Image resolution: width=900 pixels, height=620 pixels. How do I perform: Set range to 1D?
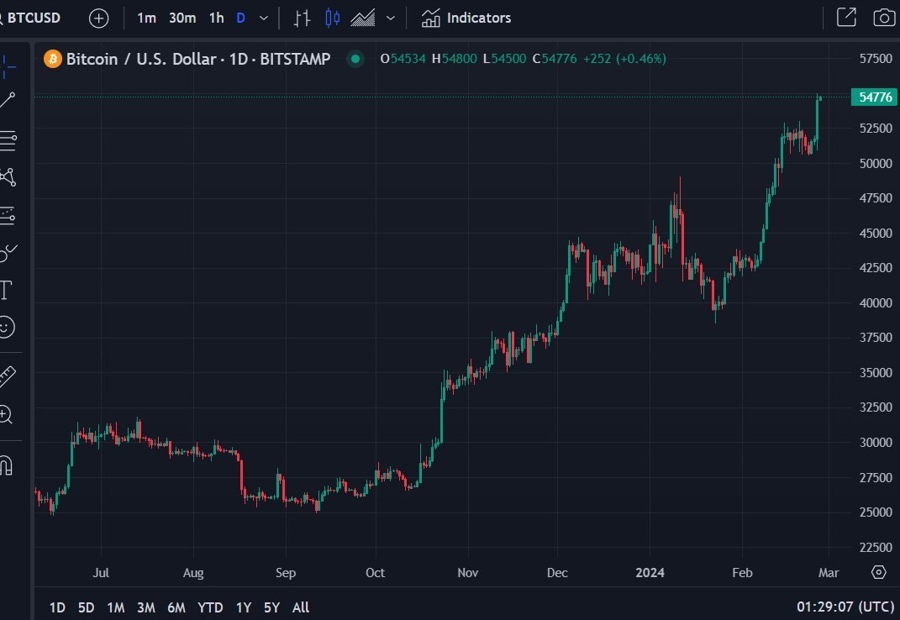pyautogui.click(x=57, y=607)
